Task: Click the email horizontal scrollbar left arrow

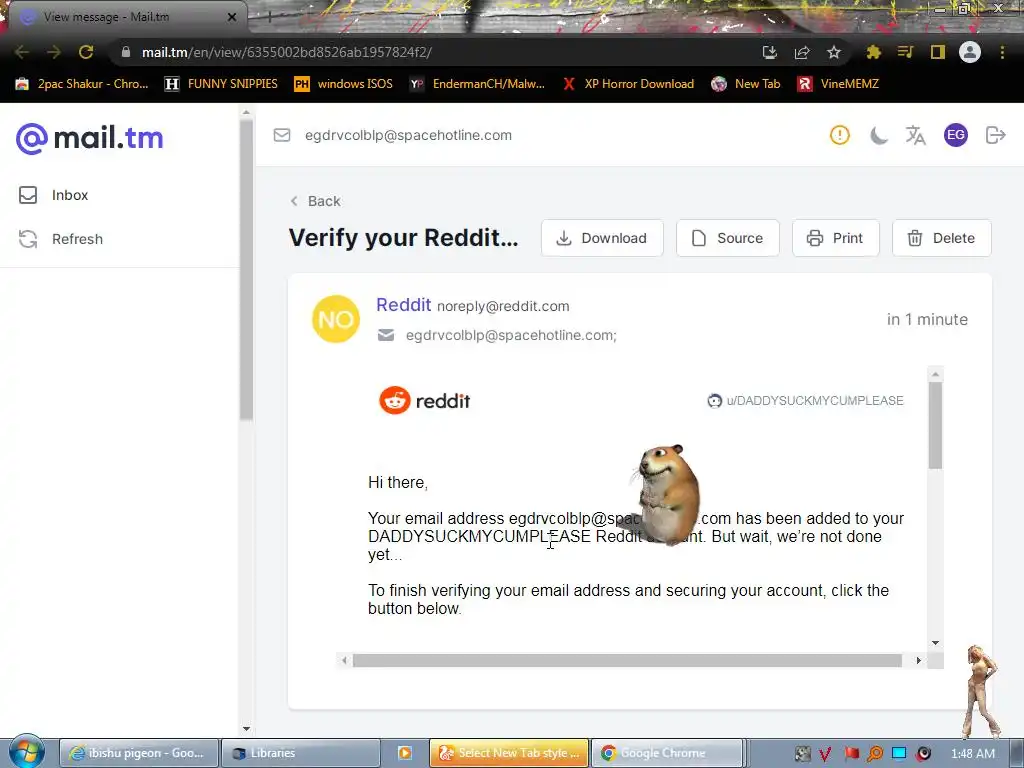Action: pos(344,660)
